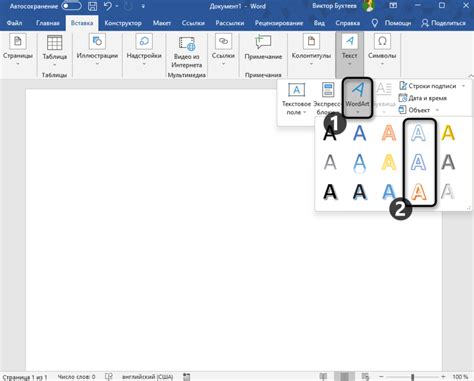Open the Строка подписи dropdown arrow
474x381 pixels.
point(463,86)
